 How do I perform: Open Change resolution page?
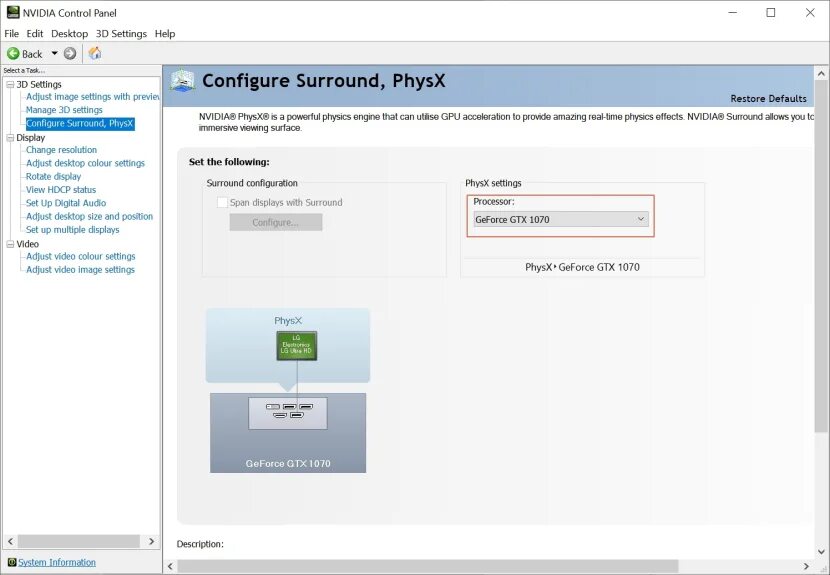61,150
